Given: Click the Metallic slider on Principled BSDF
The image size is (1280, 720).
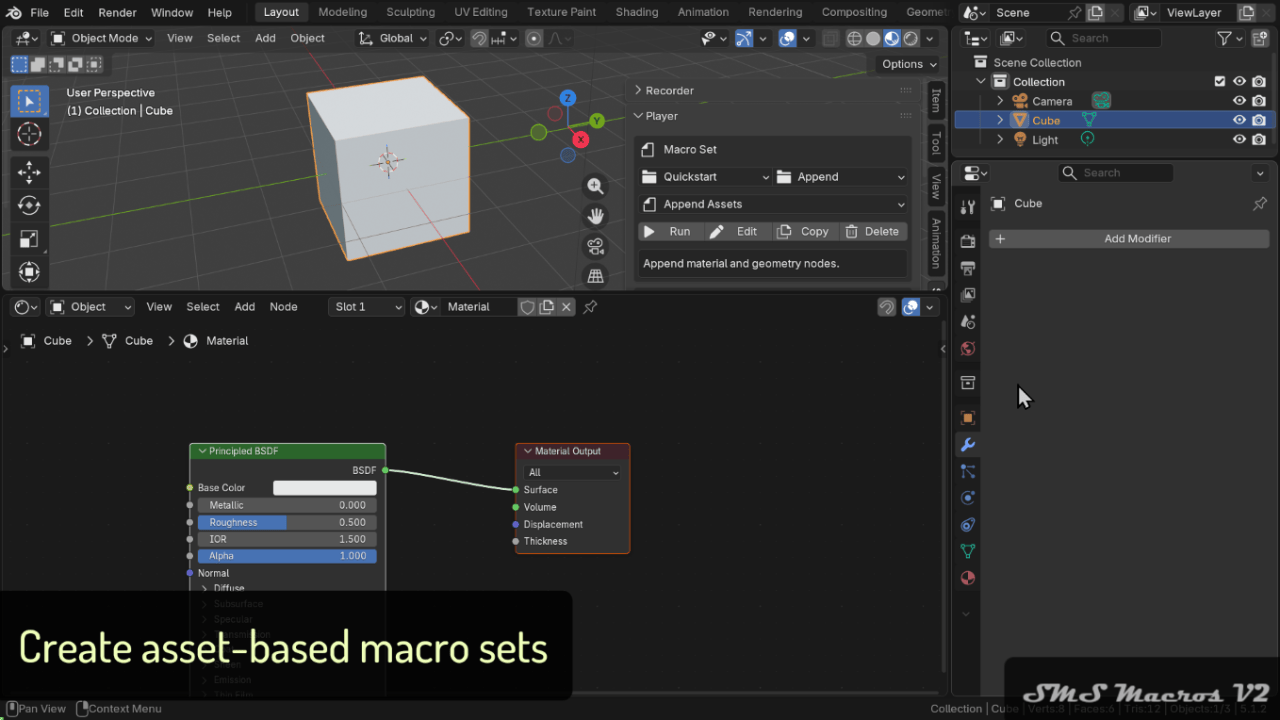Looking at the screenshot, I should (x=287, y=505).
